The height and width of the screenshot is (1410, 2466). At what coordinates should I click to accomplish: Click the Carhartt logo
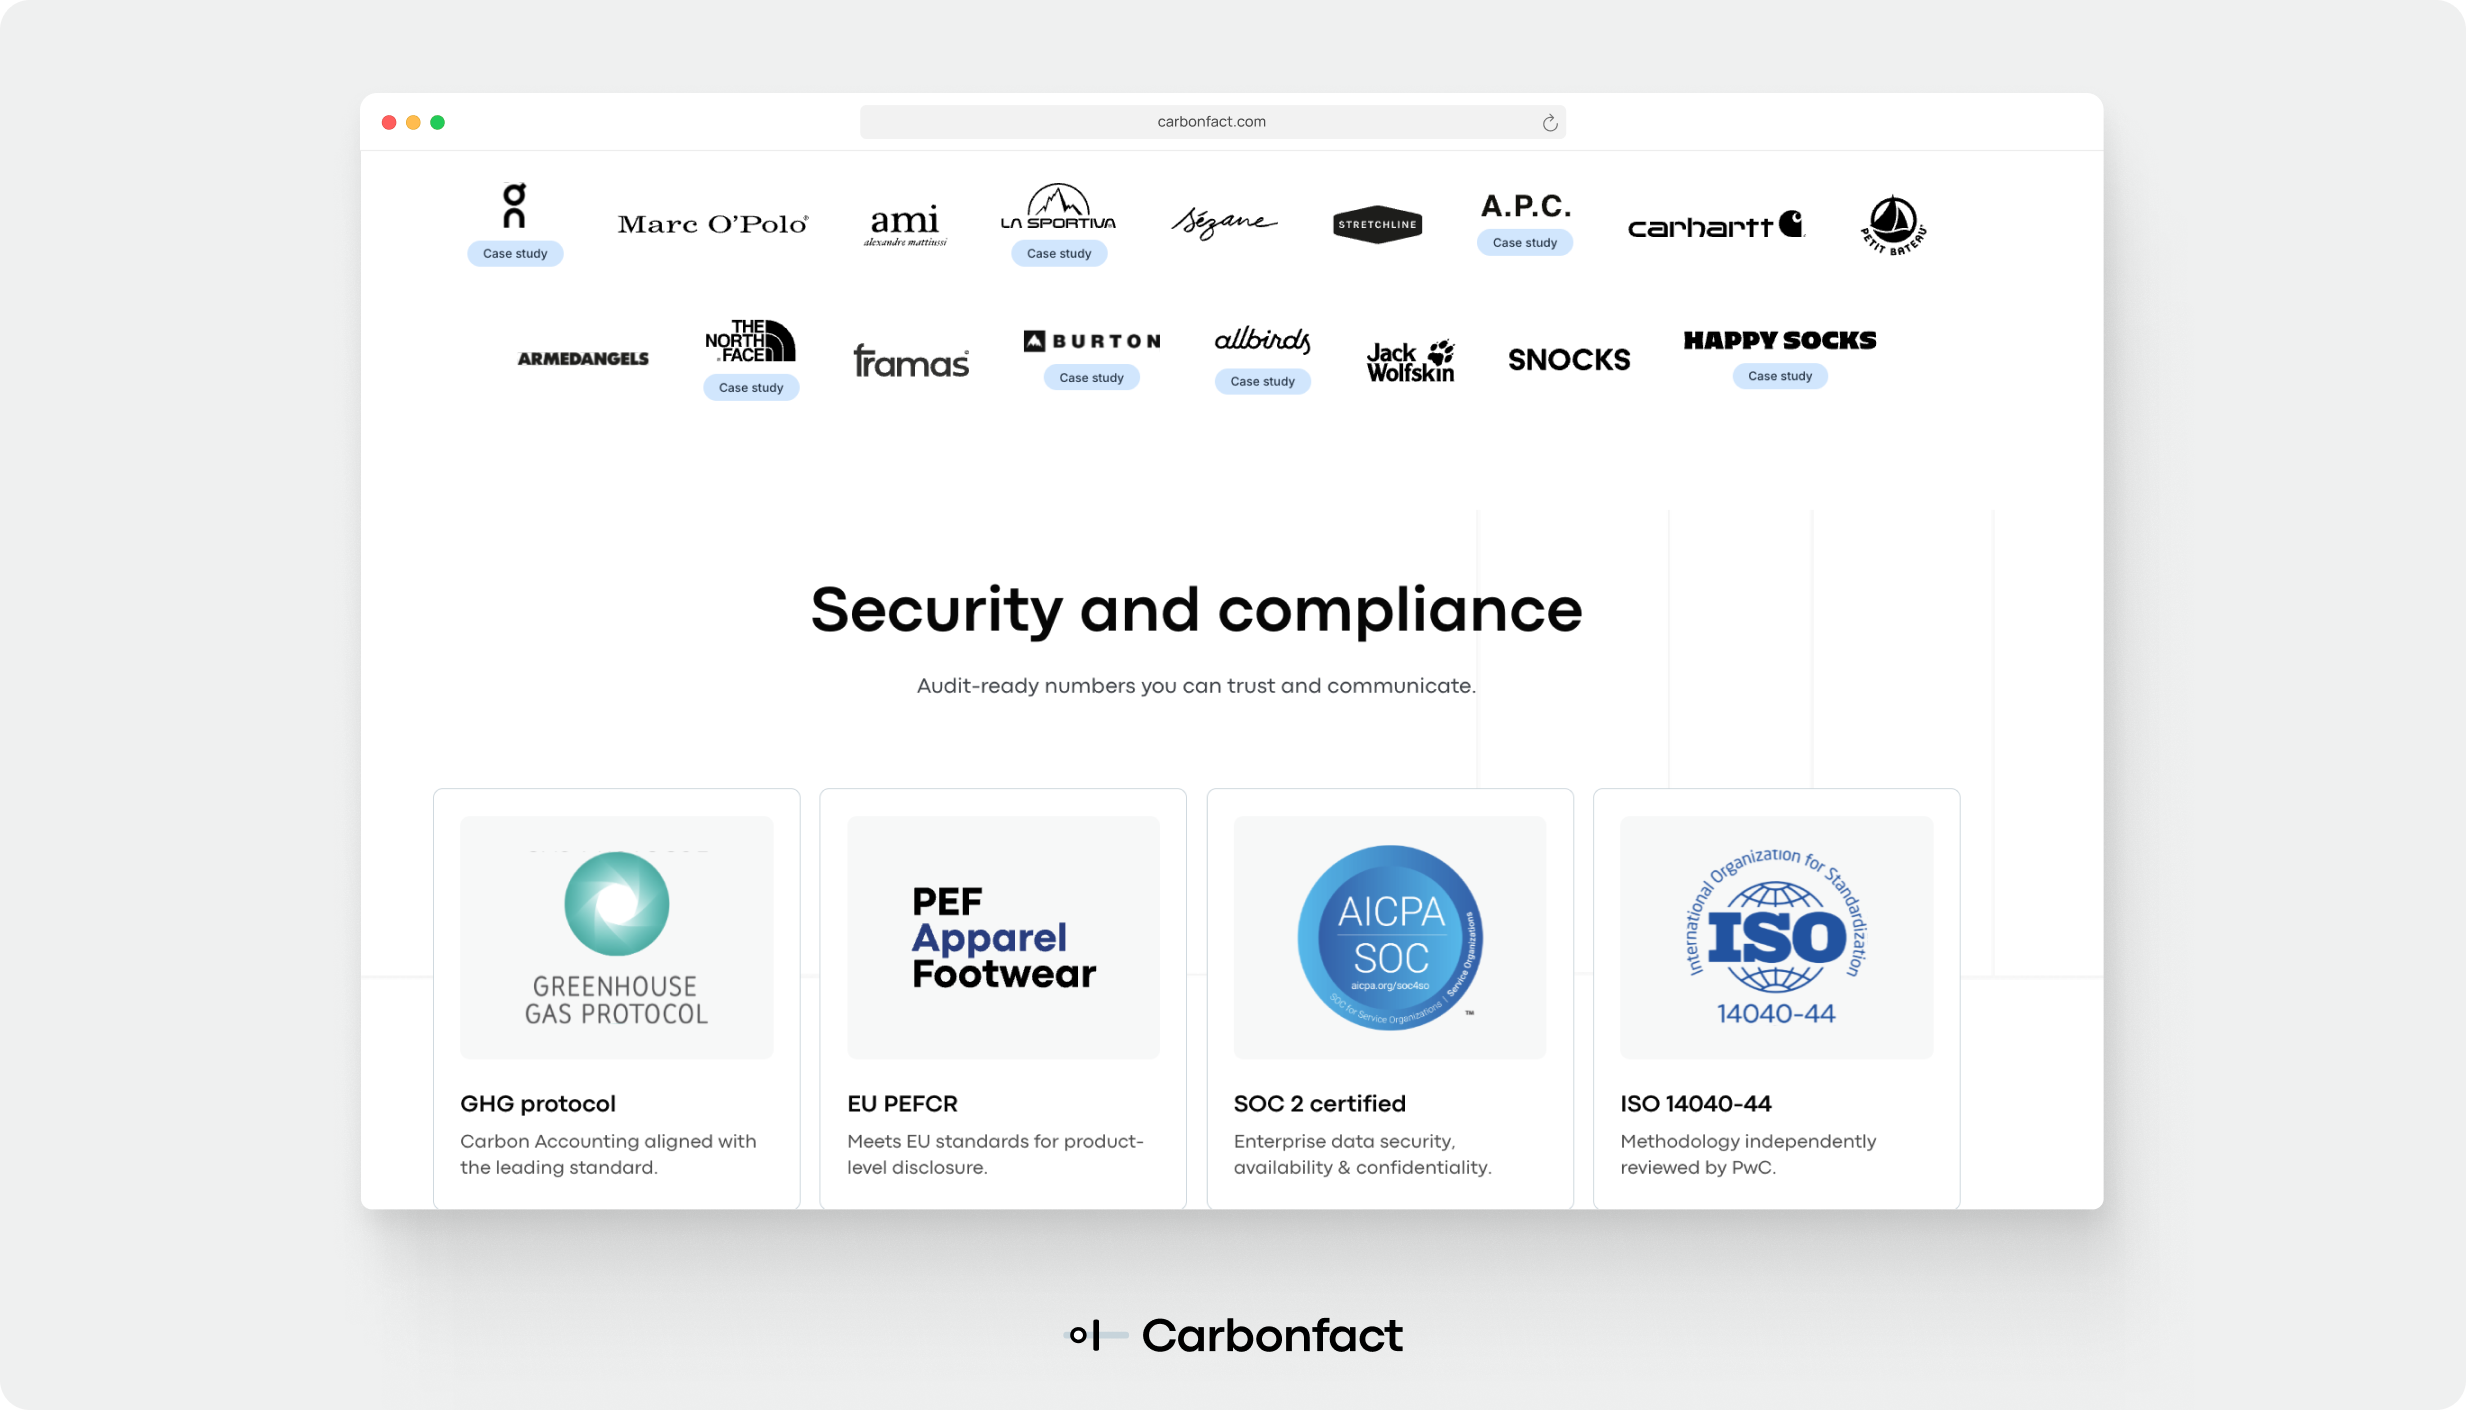(x=1715, y=226)
